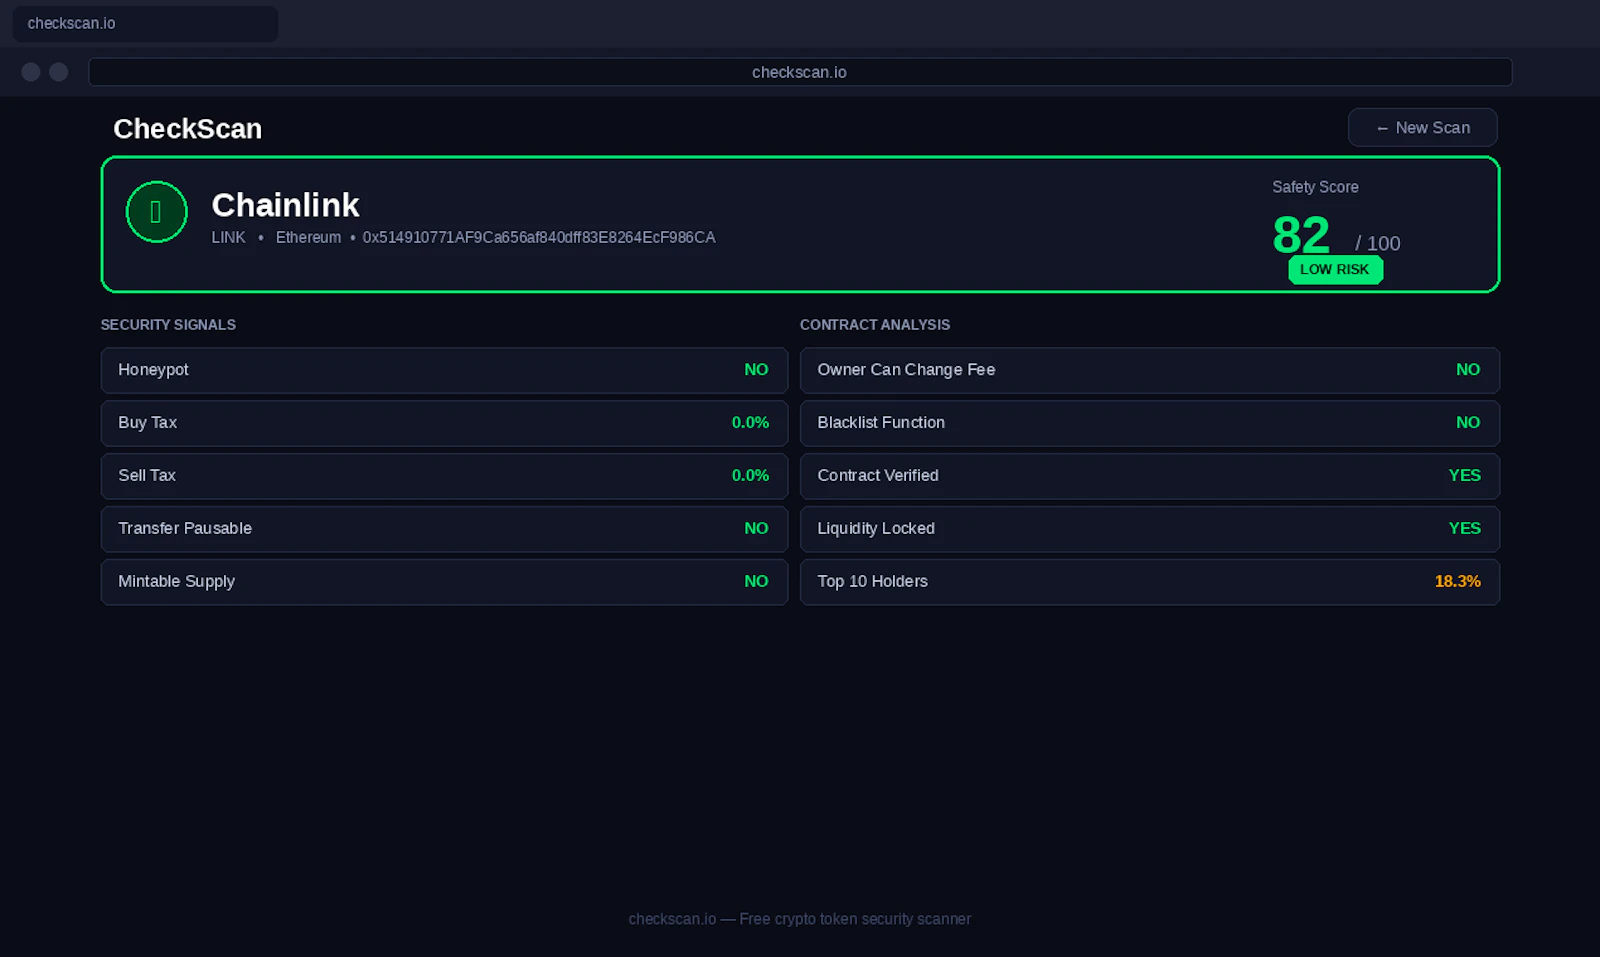This screenshot has width=1600, height=957.
Task: Click the Honeypot signal row
Action: pos(444,370)
